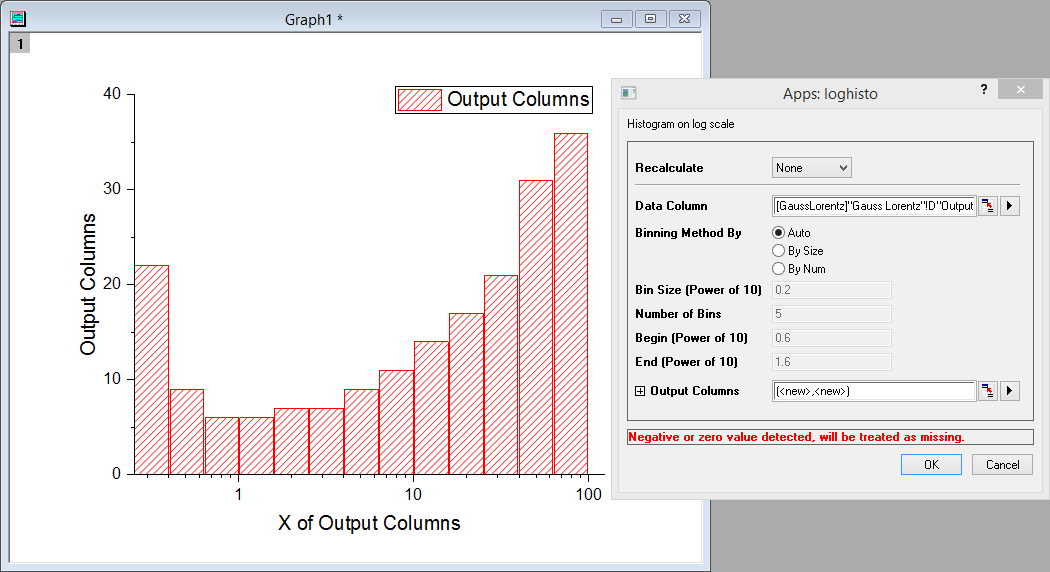Click inside the Data Column text field
This screenshot has height=572, width=1050.
tap(874, 206)
